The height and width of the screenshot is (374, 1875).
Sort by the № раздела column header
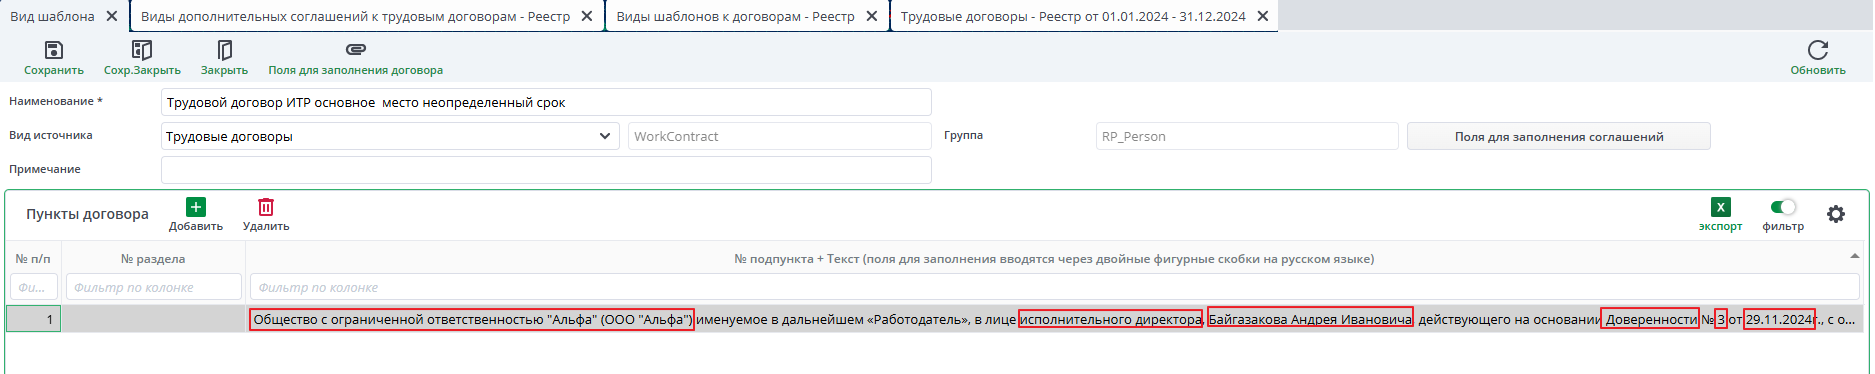tap(153, 258)
